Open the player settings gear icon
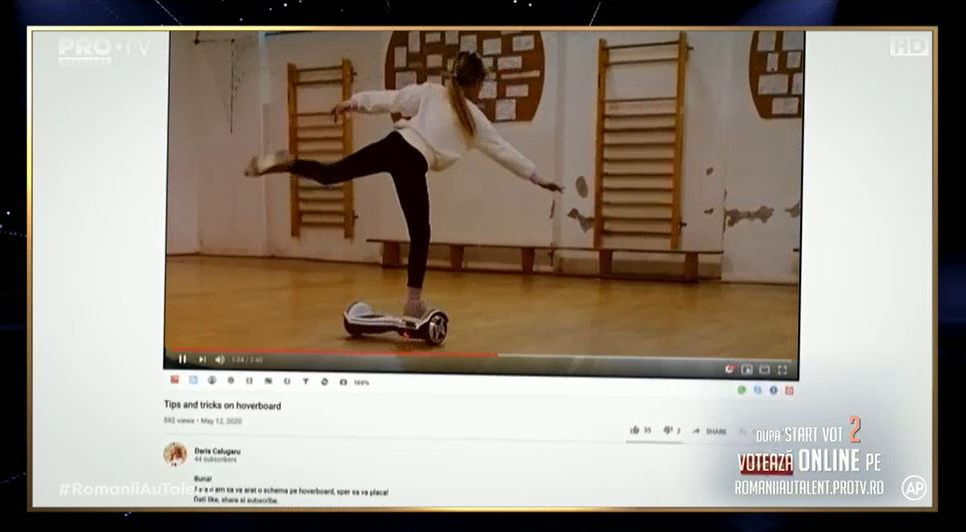The width and height of the screenshot is (966, 532). pos(730,369)
